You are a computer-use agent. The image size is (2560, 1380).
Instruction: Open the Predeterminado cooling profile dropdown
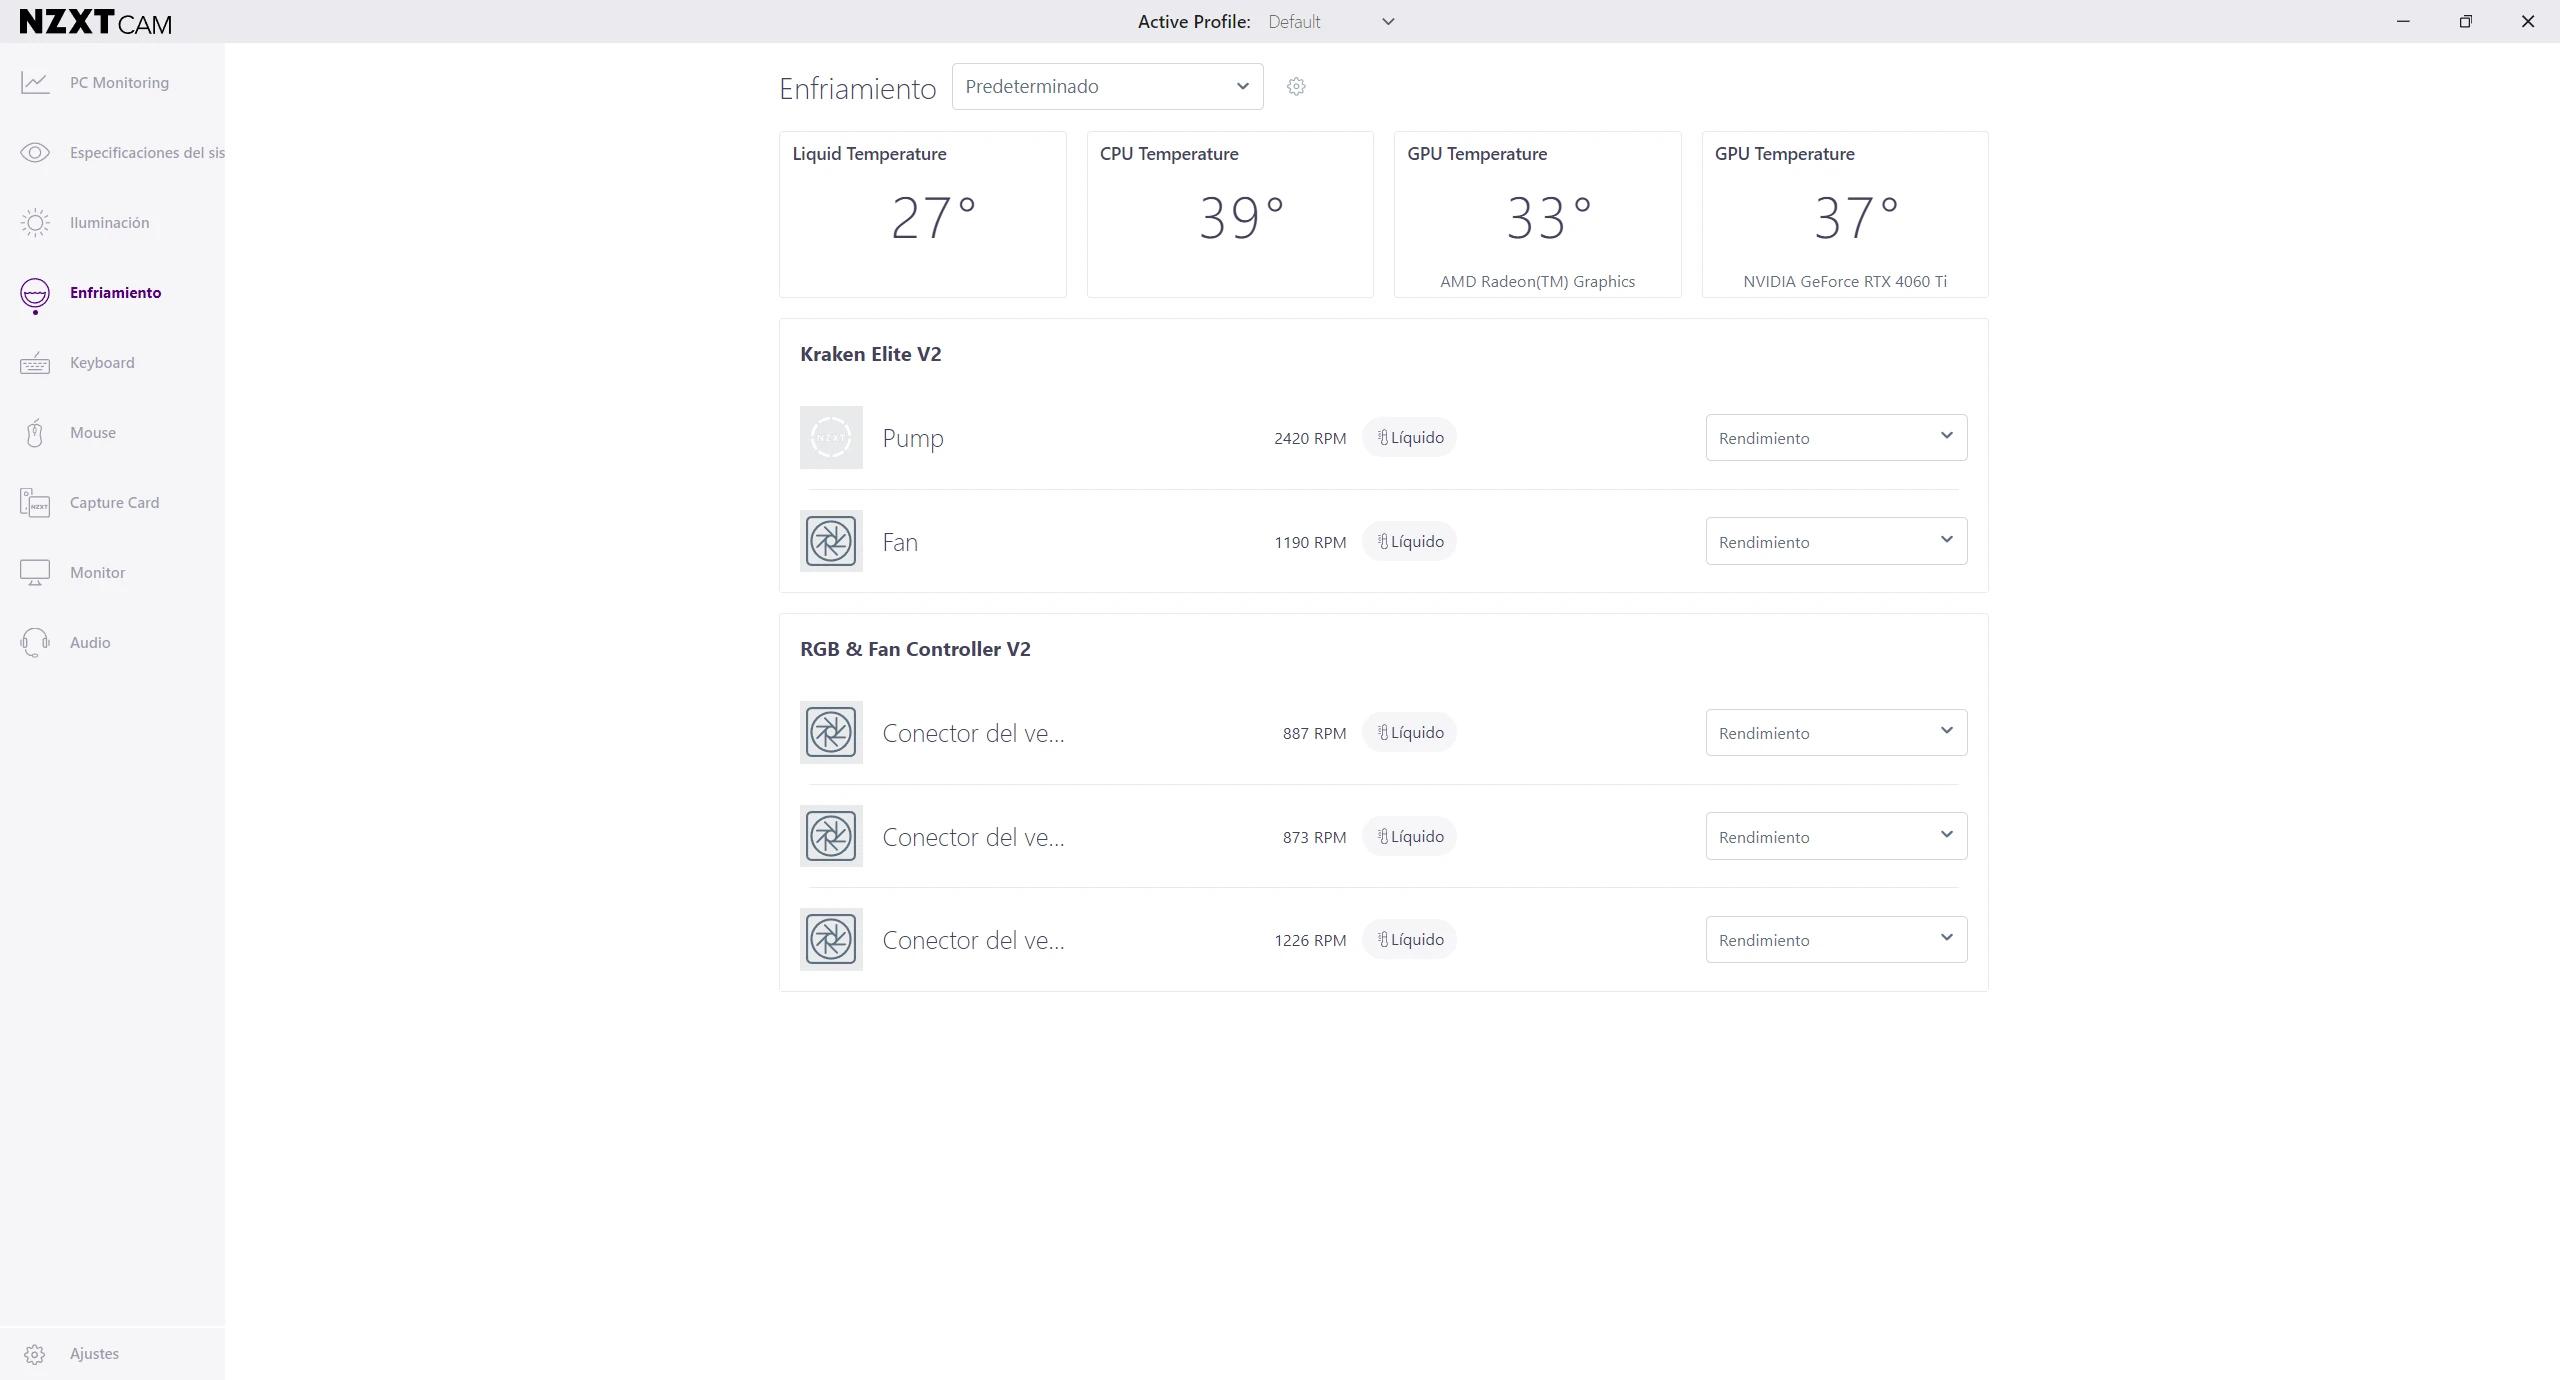click(1107, 87)
